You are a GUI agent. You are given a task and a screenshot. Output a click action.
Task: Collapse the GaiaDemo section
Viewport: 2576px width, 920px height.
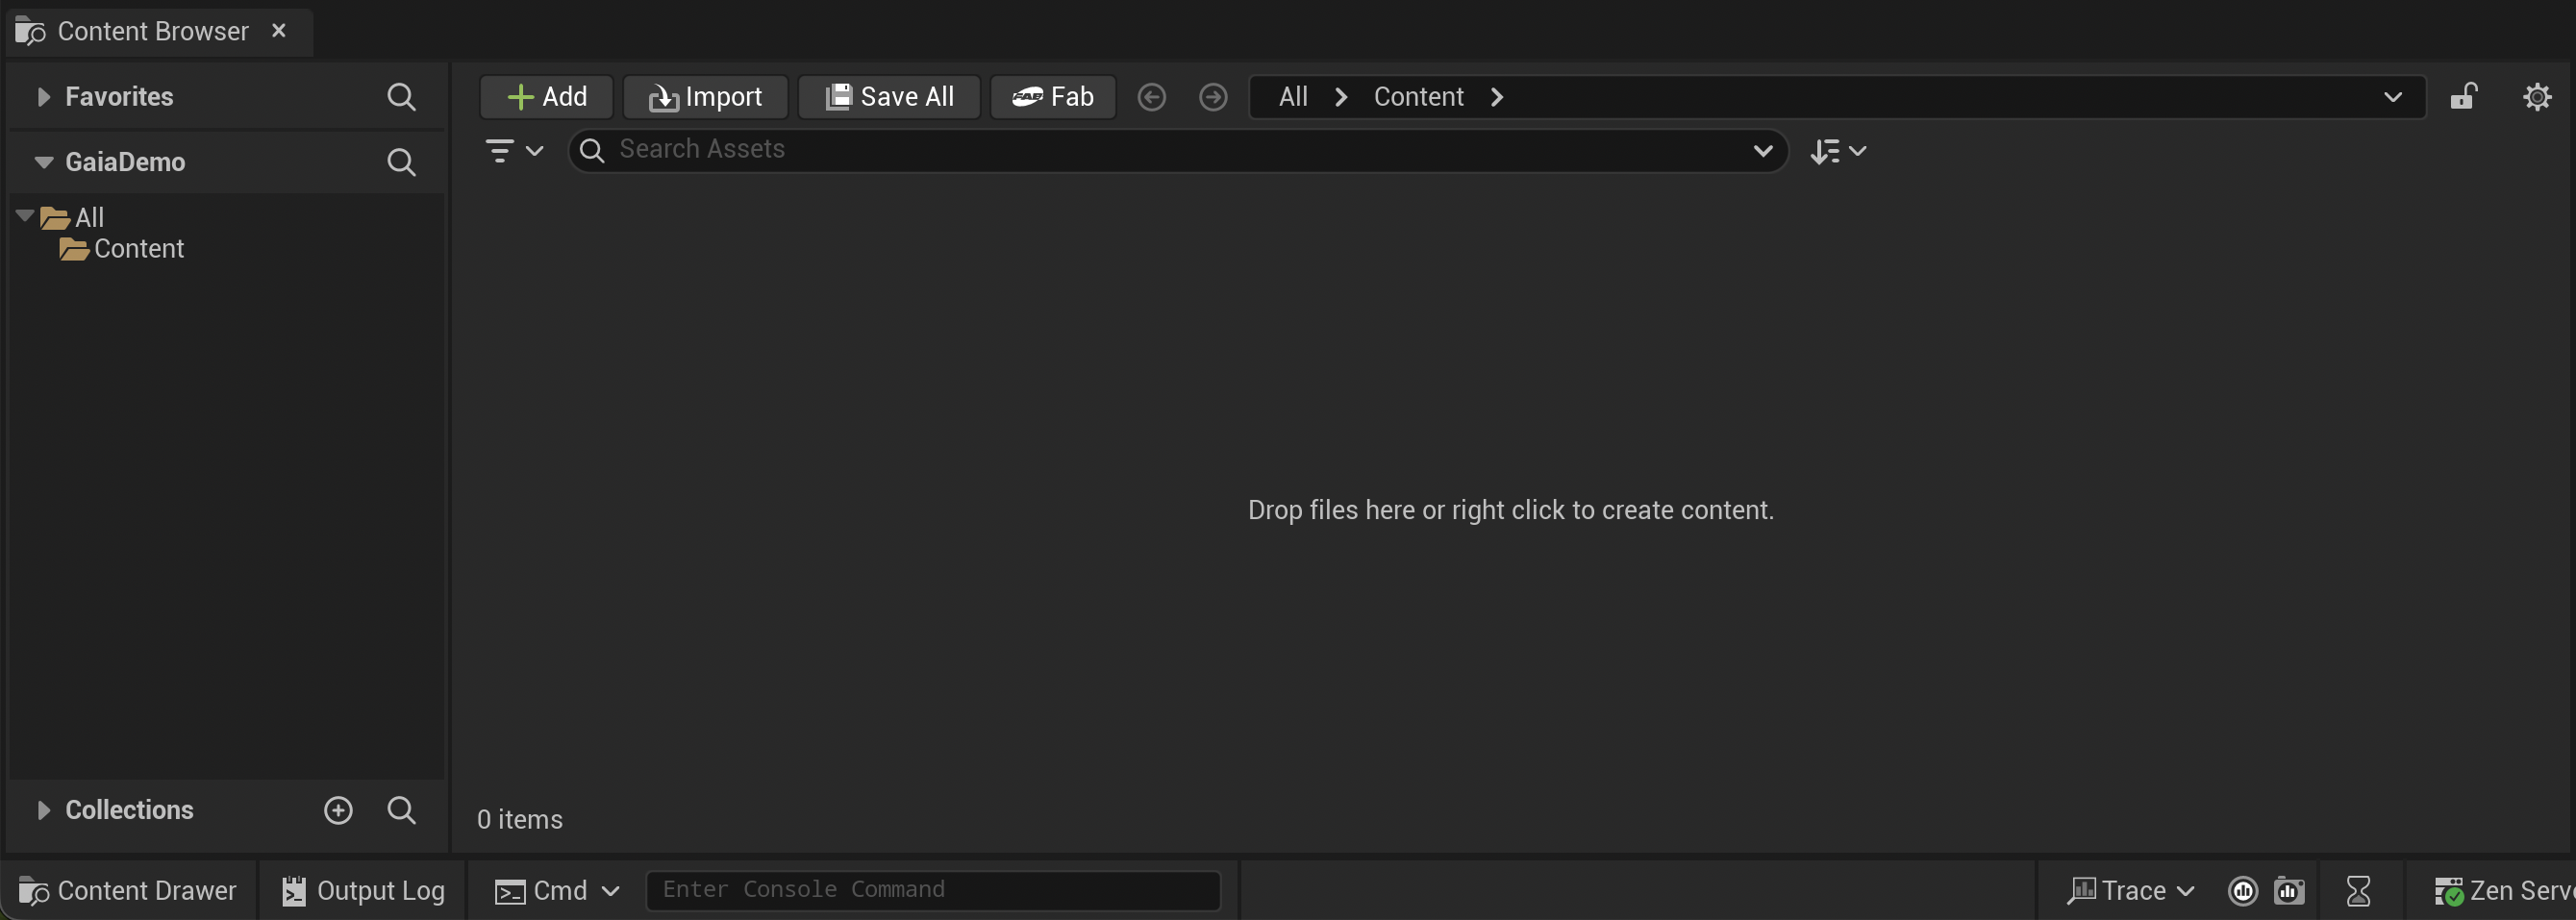[x=43, y=162]
